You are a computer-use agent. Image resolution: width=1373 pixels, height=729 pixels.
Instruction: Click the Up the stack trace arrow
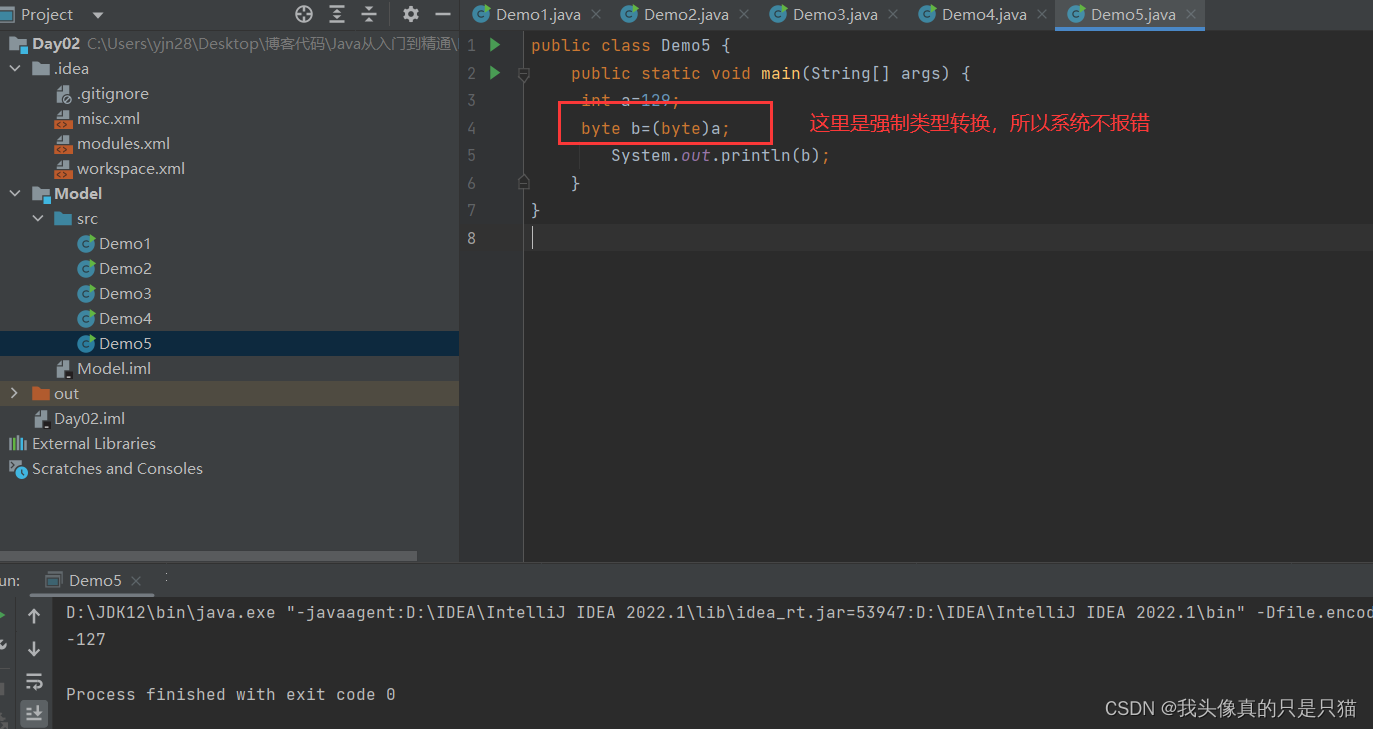click(34, 616)
